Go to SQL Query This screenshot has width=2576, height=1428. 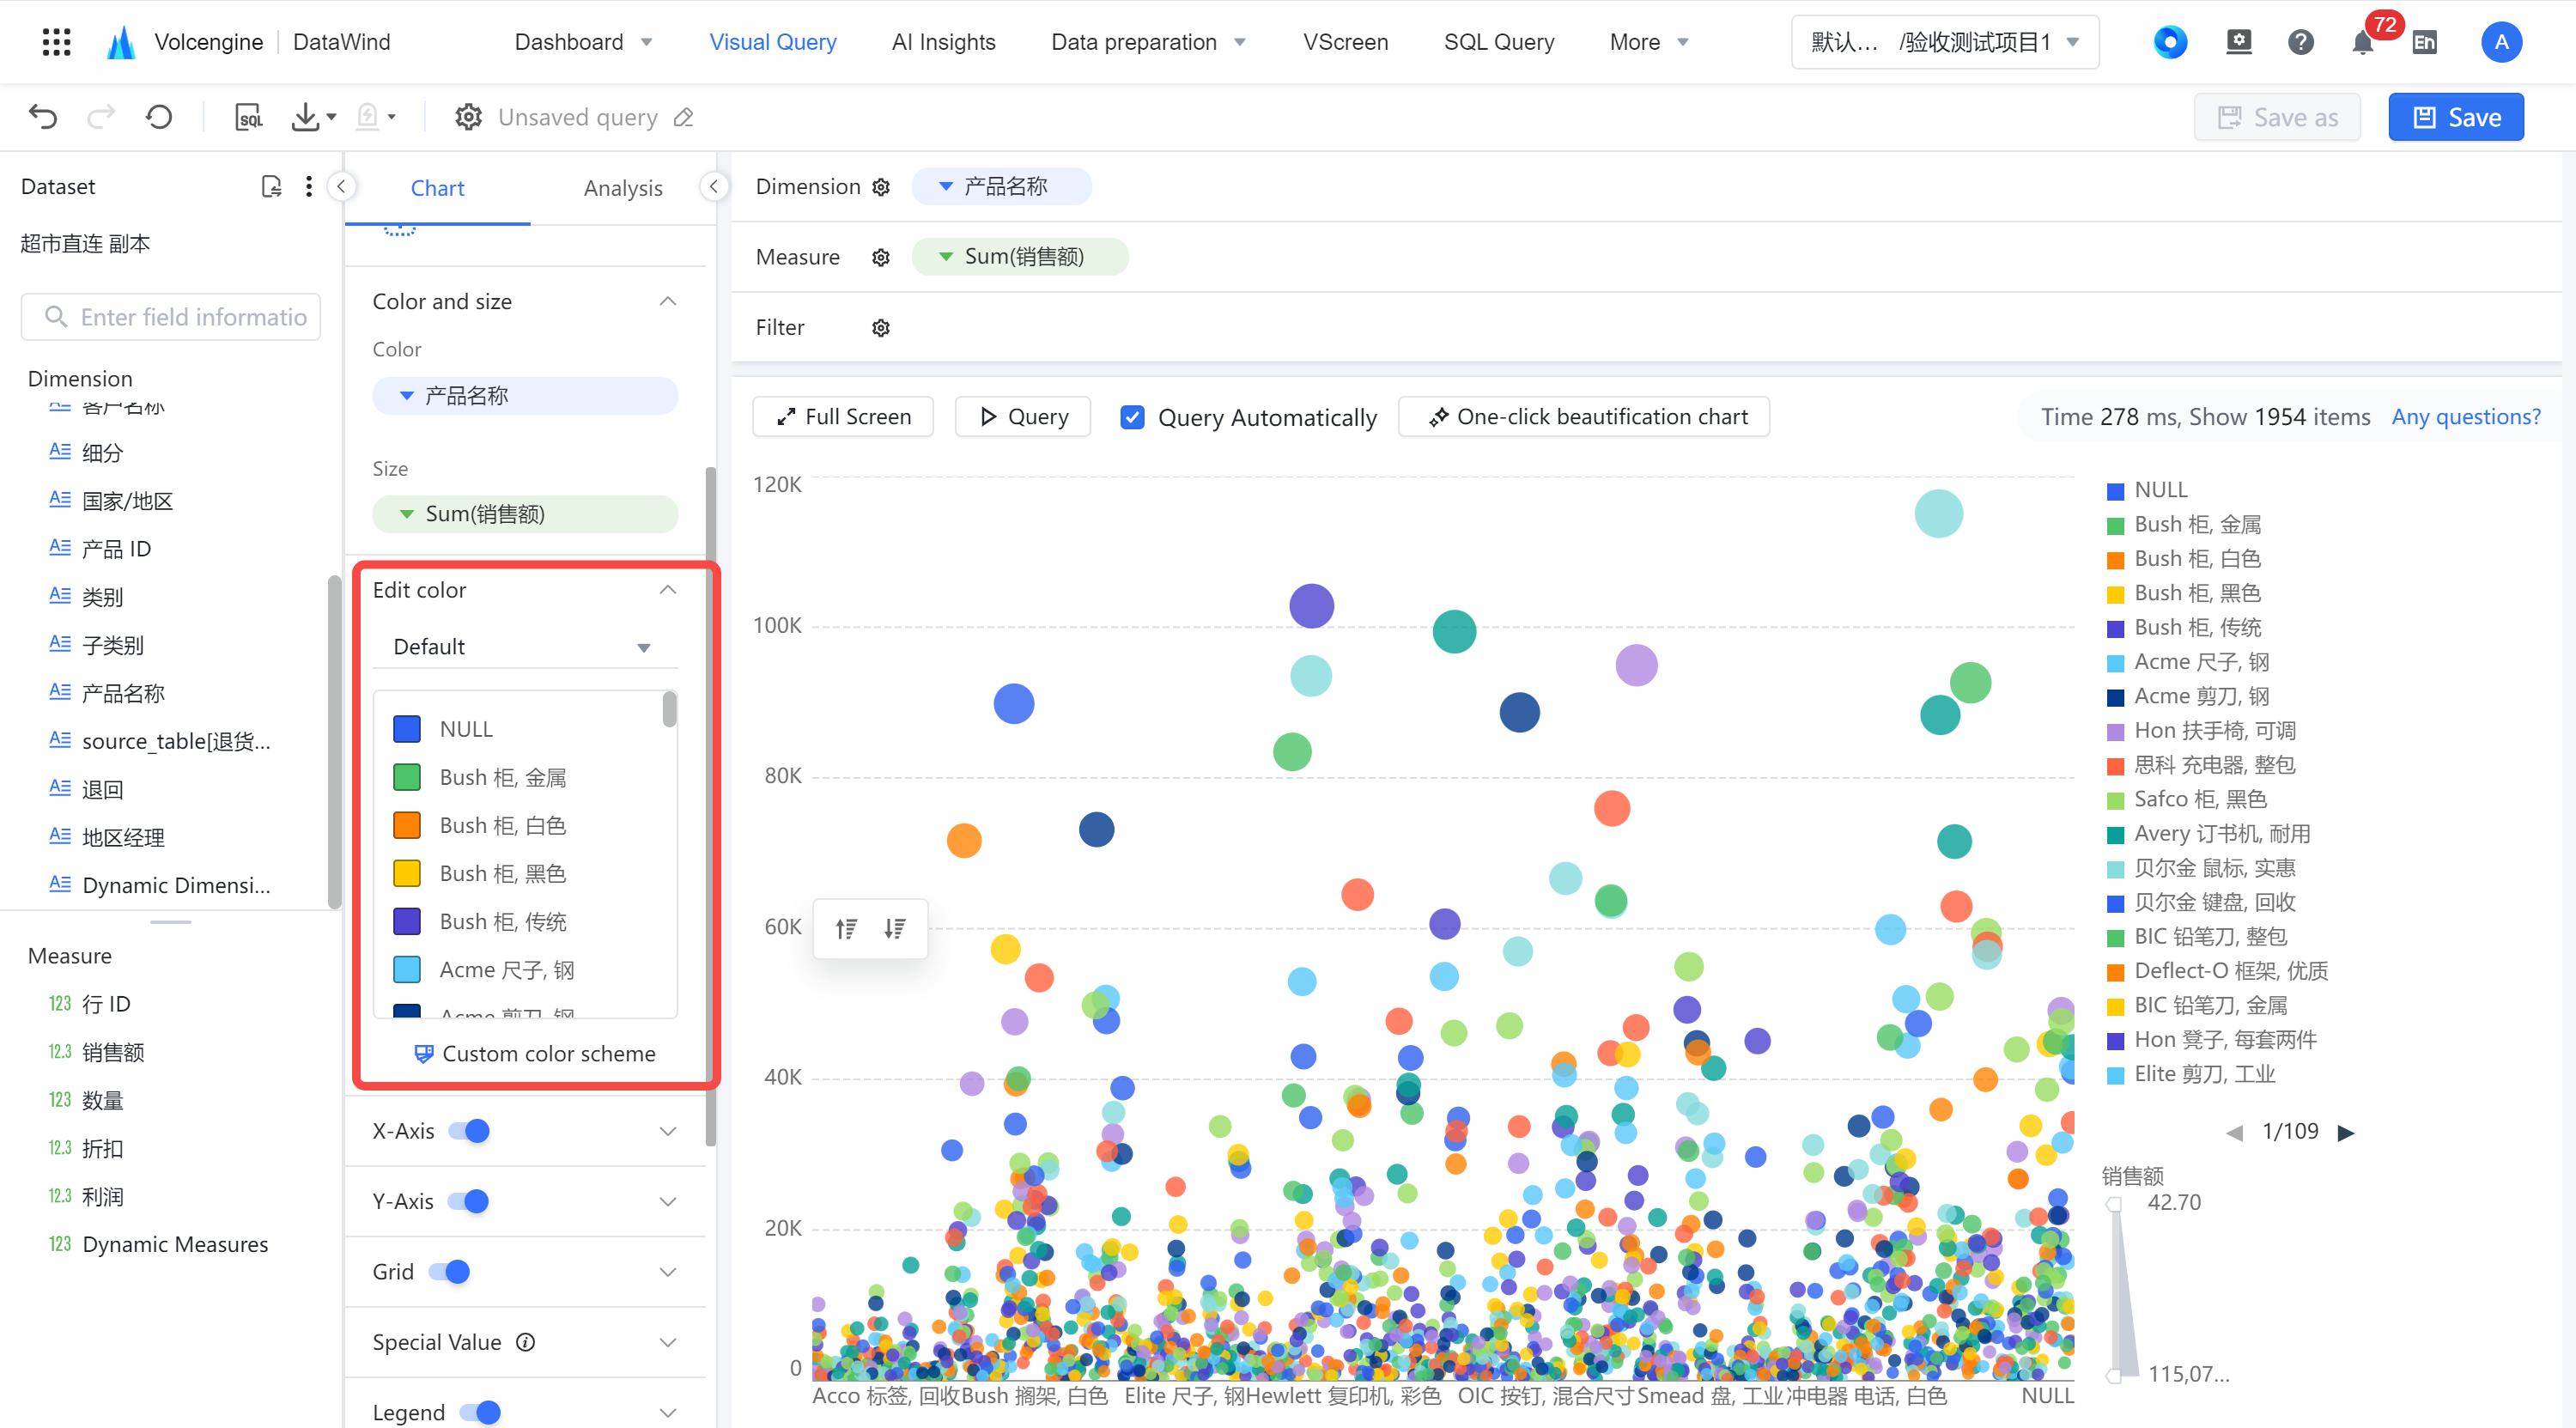[x=1498, y=42]
